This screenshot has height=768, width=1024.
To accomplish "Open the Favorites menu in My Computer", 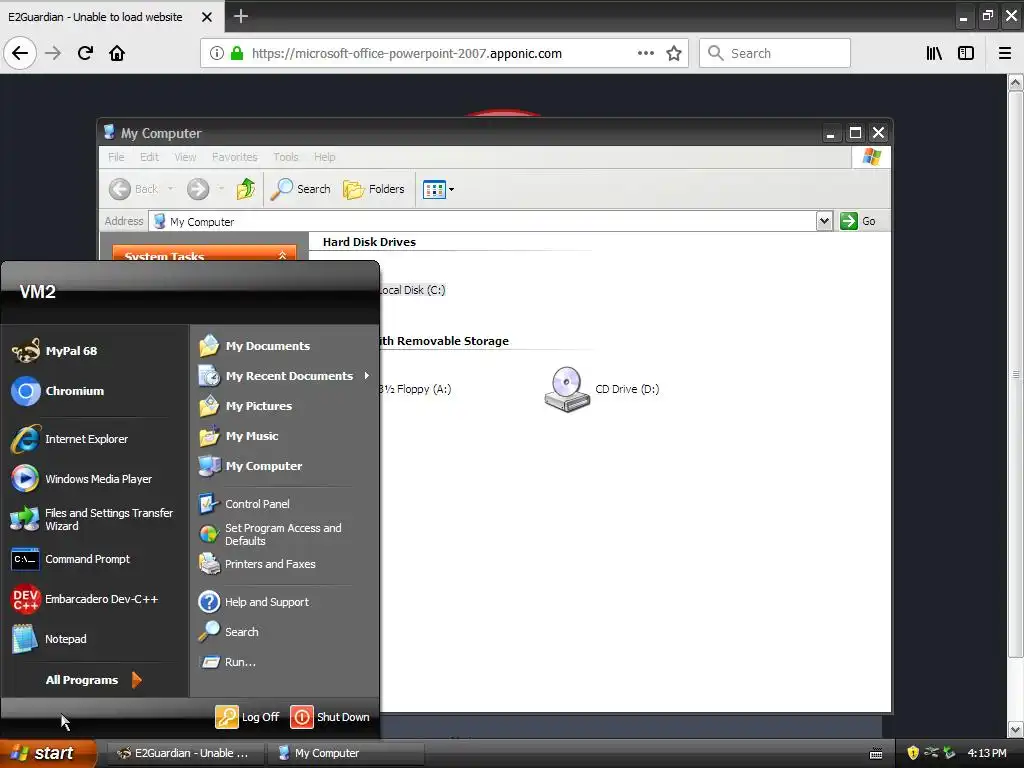I will point(234,157).
